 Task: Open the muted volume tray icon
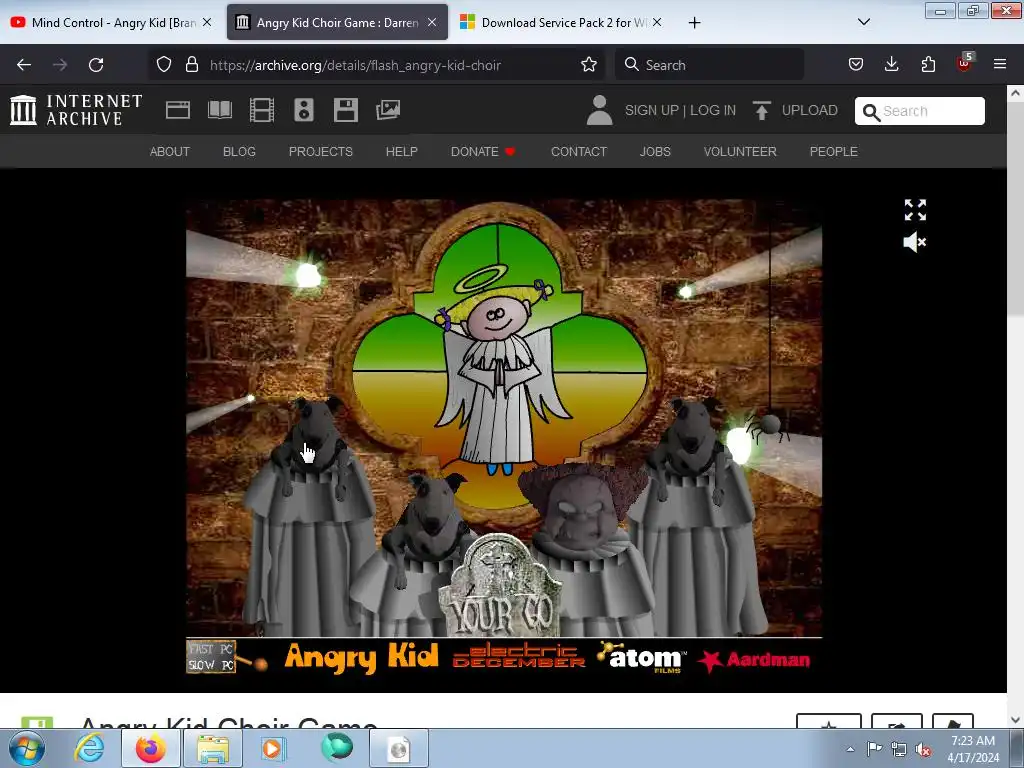pyautogui.click(x=923, y=749)
